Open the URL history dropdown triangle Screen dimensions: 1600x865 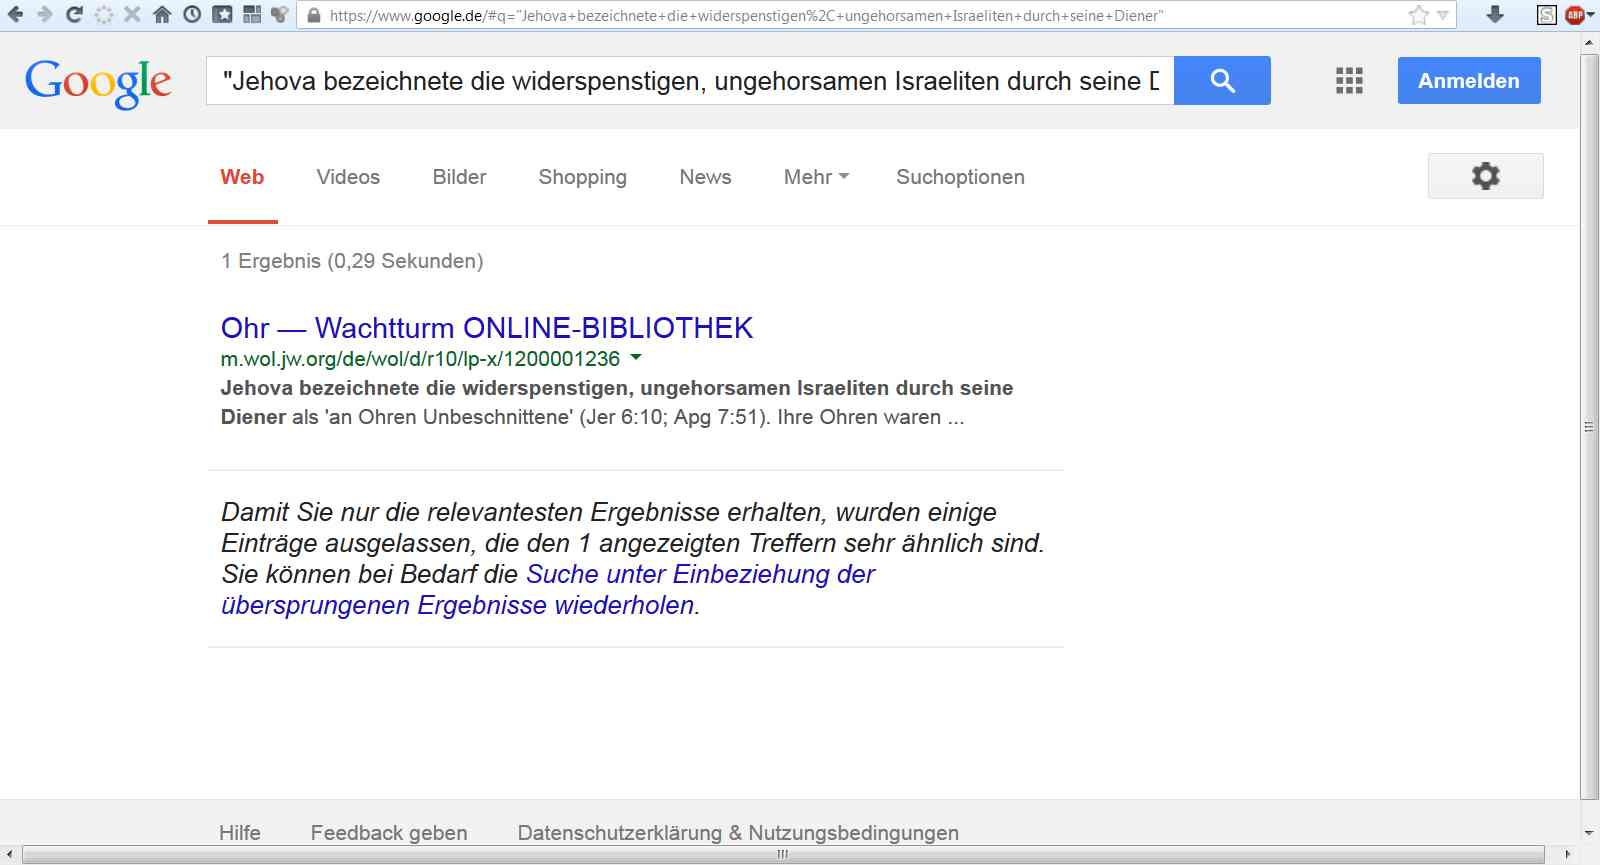(1443, 15)
